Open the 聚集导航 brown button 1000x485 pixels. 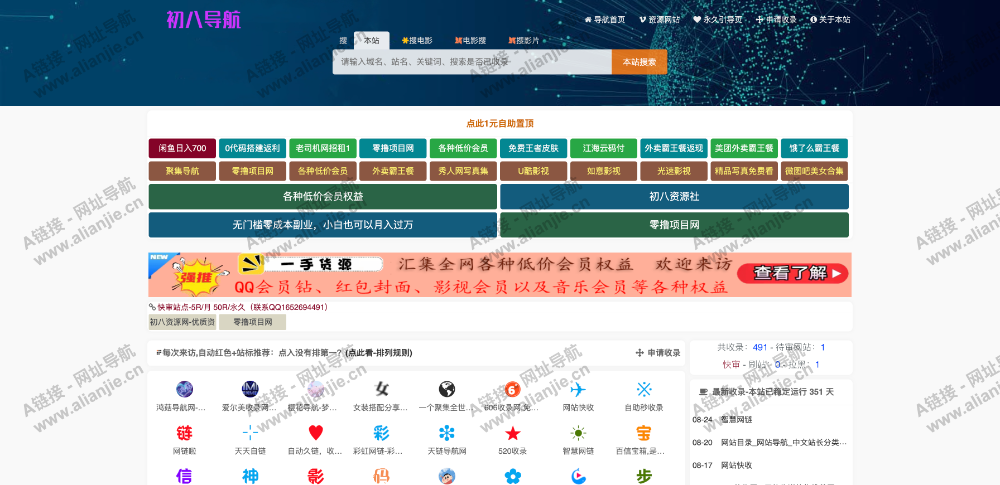[182, 171]
